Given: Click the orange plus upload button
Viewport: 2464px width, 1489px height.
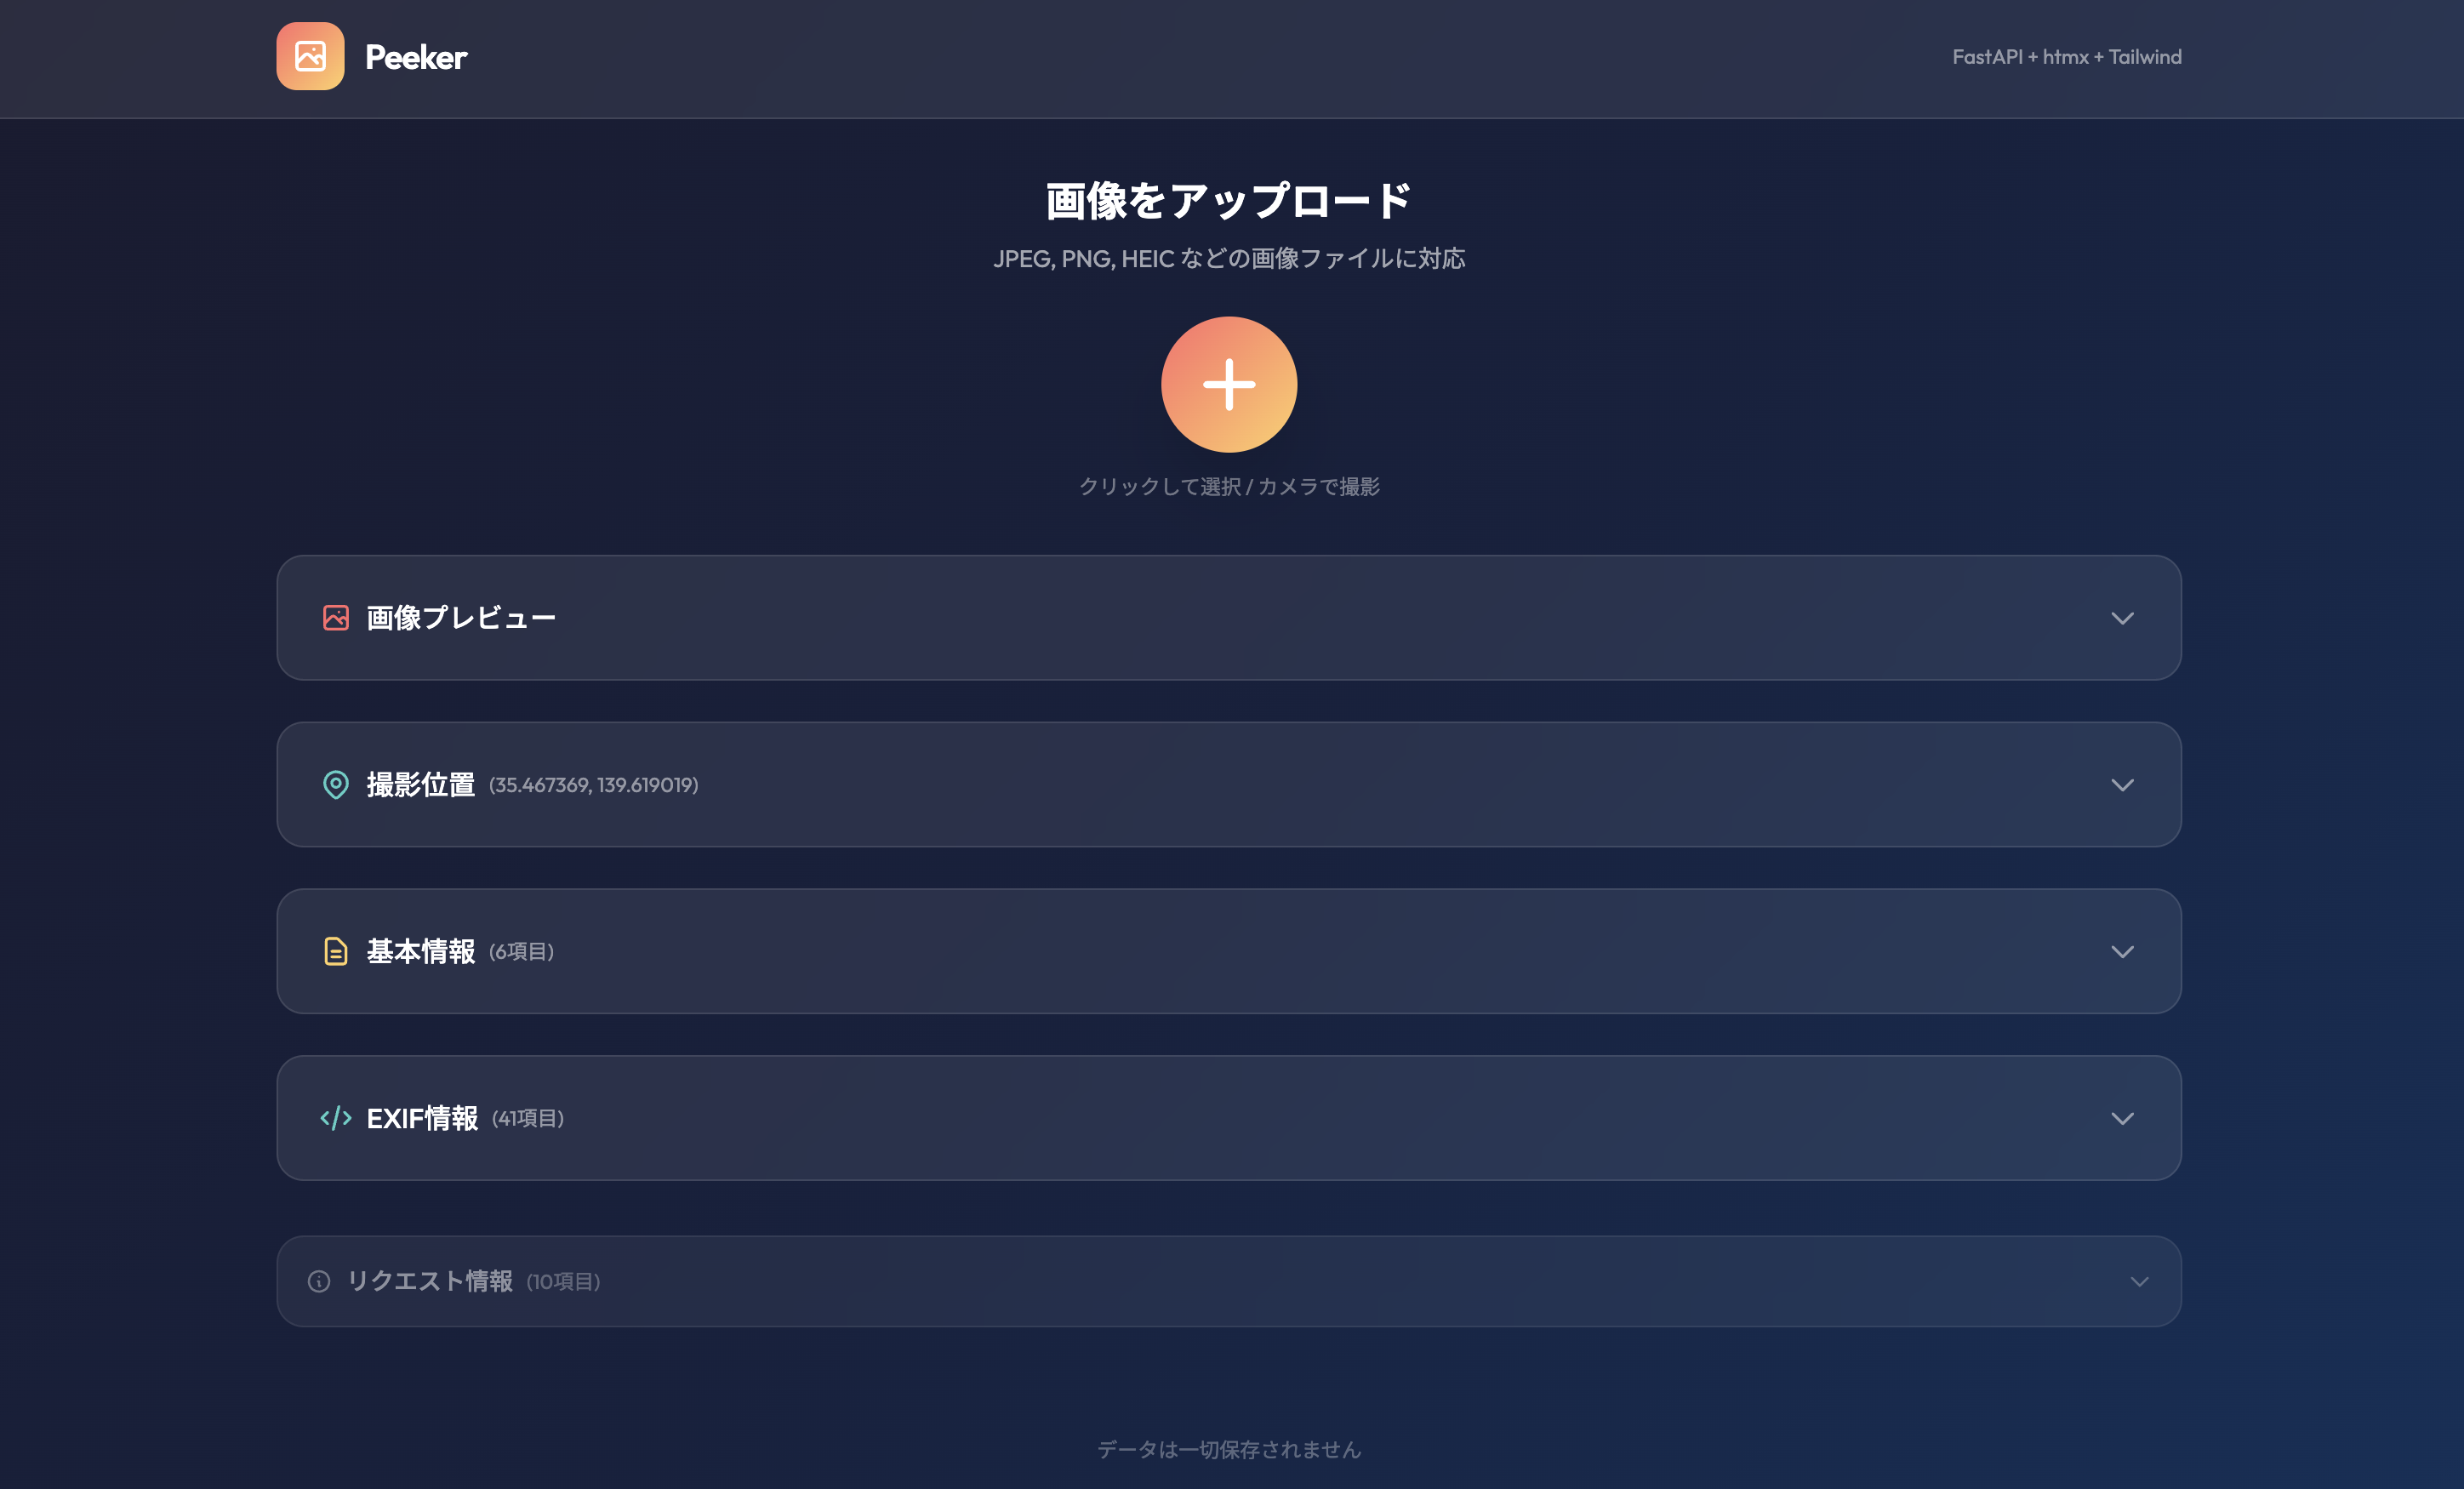Looking at the screenshot, I should (x=1229, y=384).
